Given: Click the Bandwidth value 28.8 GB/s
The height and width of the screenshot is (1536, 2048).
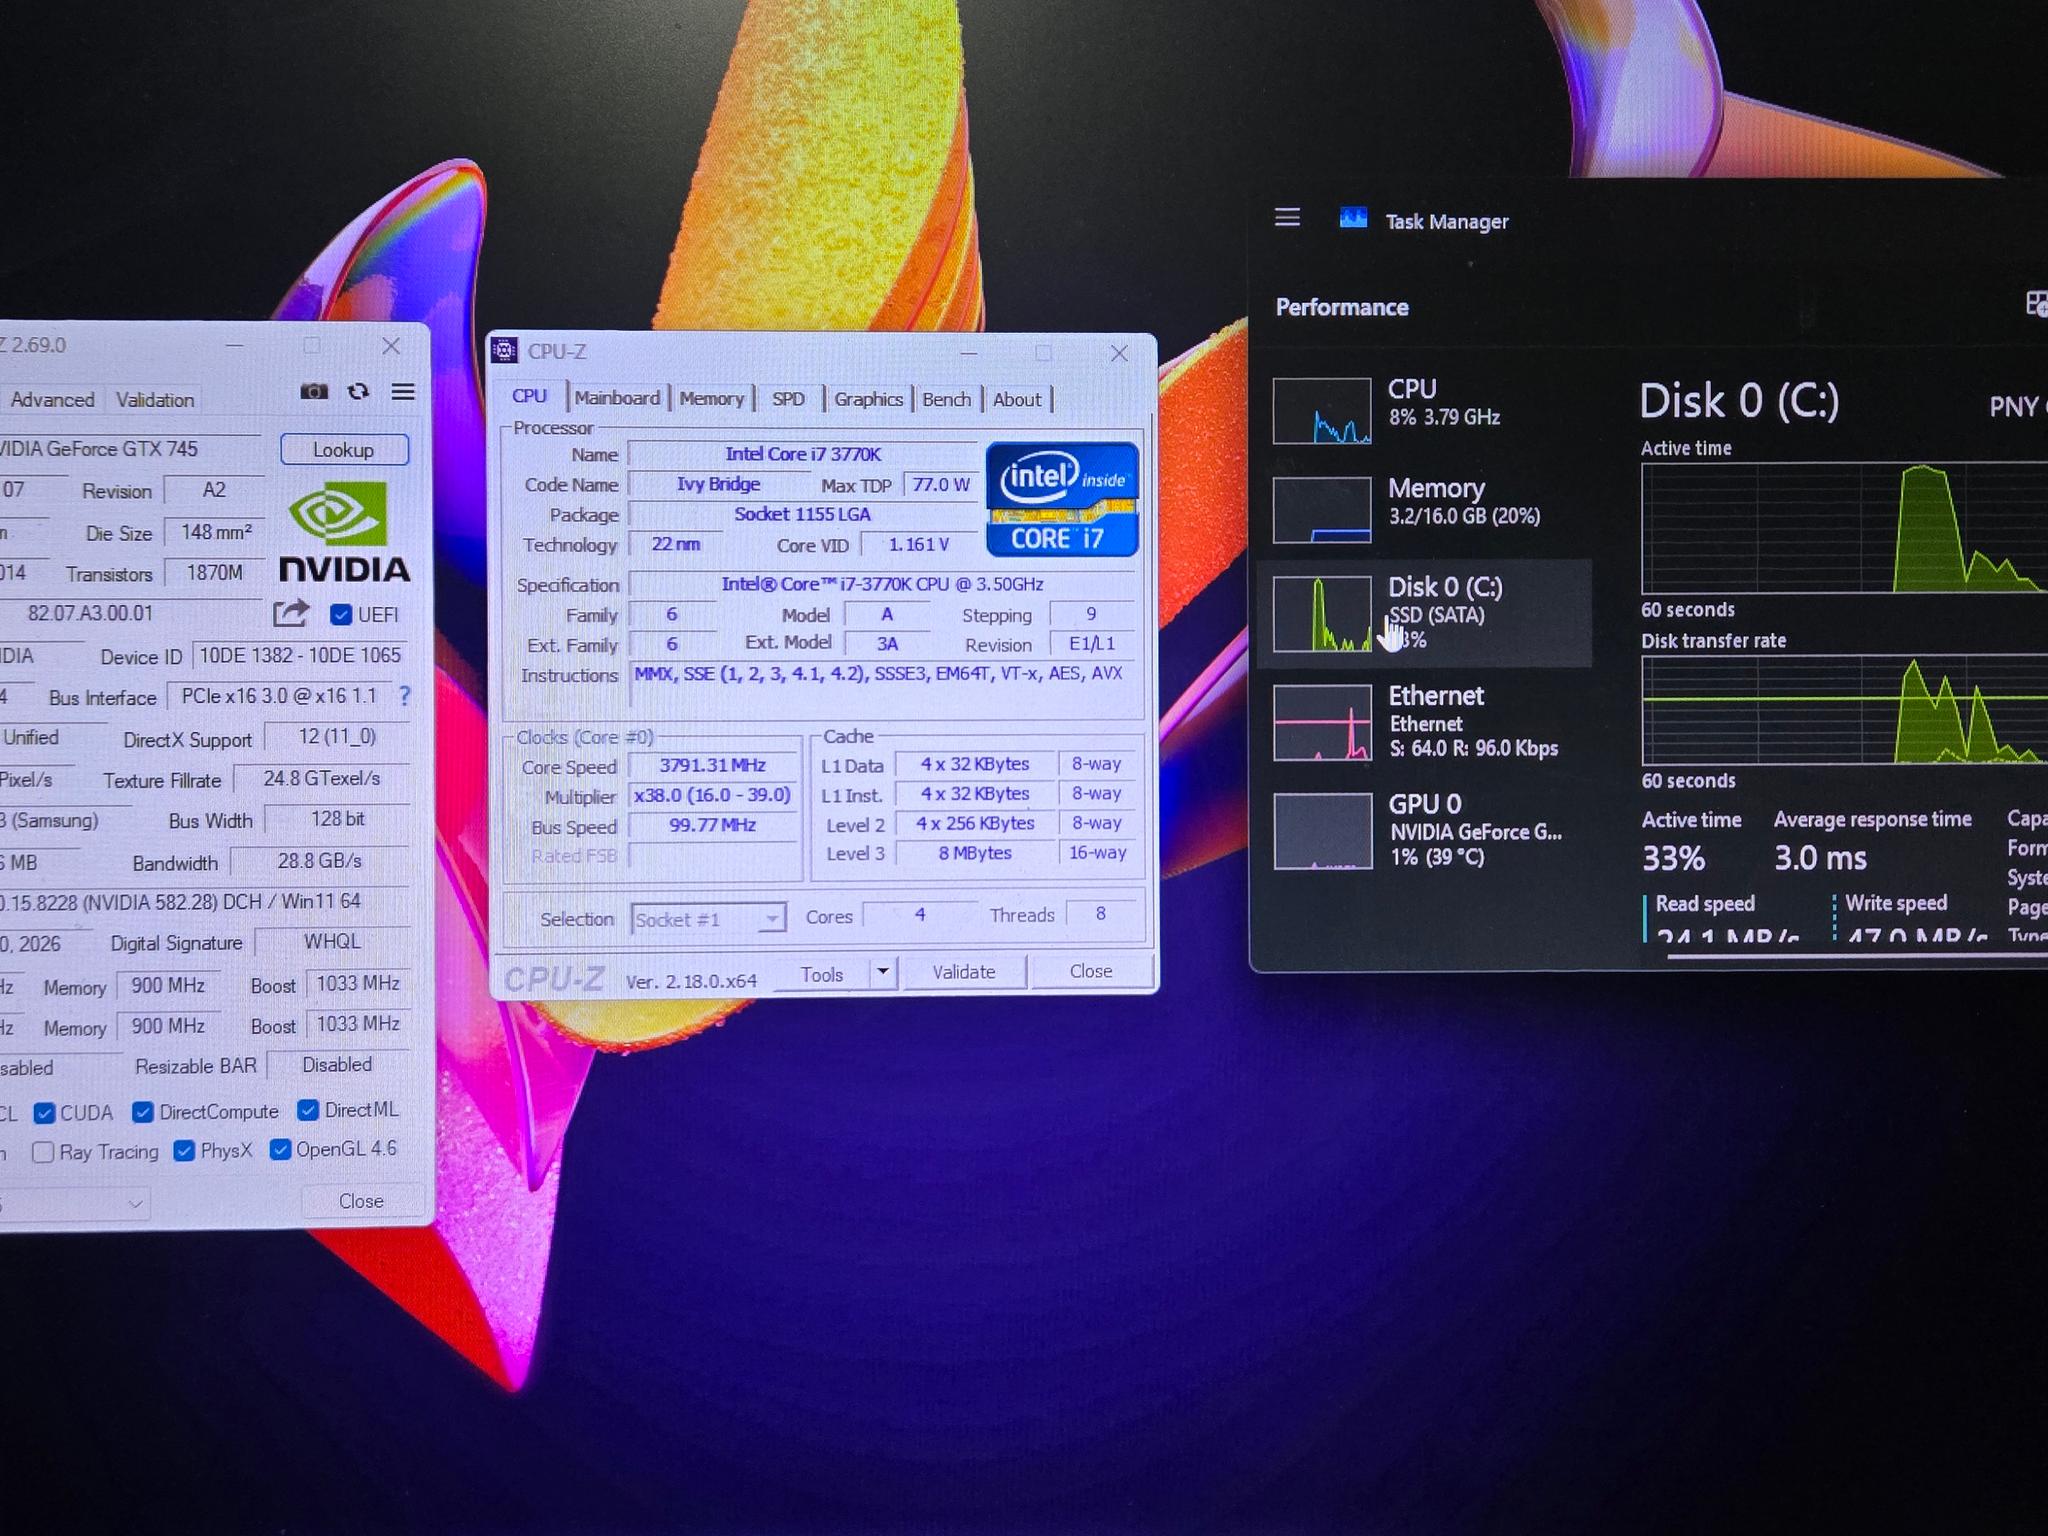Looking at the screenshot, I should pyautogui.click(x=320, y=861).
